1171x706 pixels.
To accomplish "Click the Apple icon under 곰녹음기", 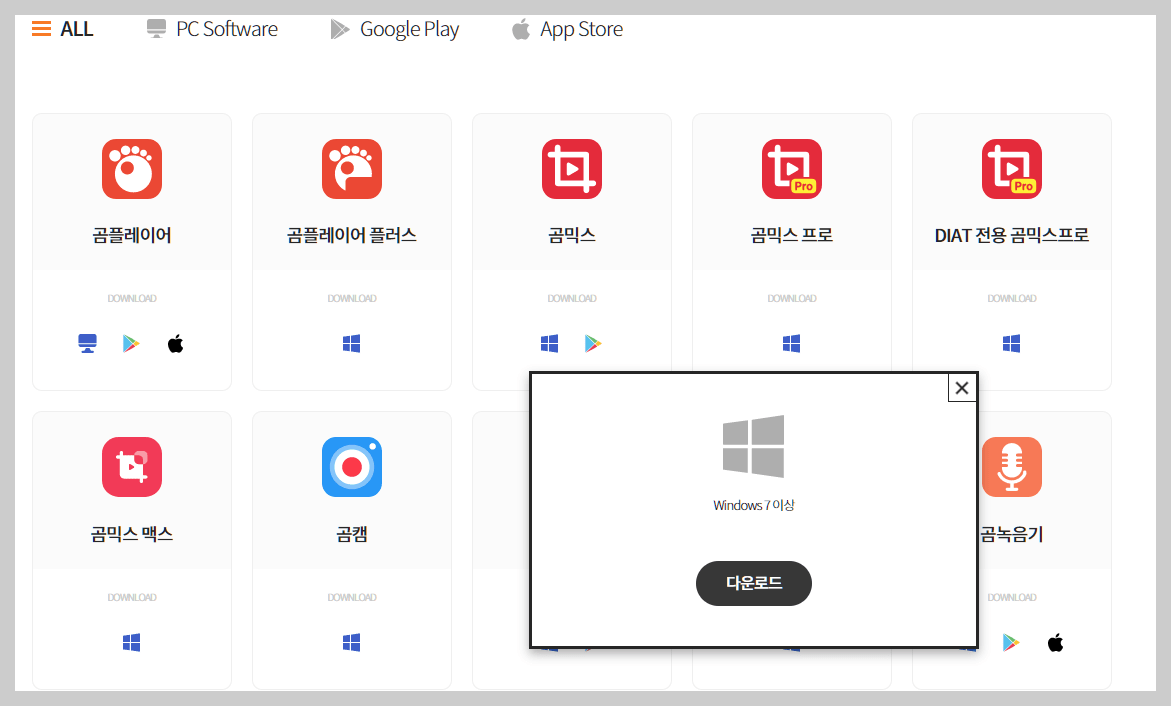I will click(1055, 642).
